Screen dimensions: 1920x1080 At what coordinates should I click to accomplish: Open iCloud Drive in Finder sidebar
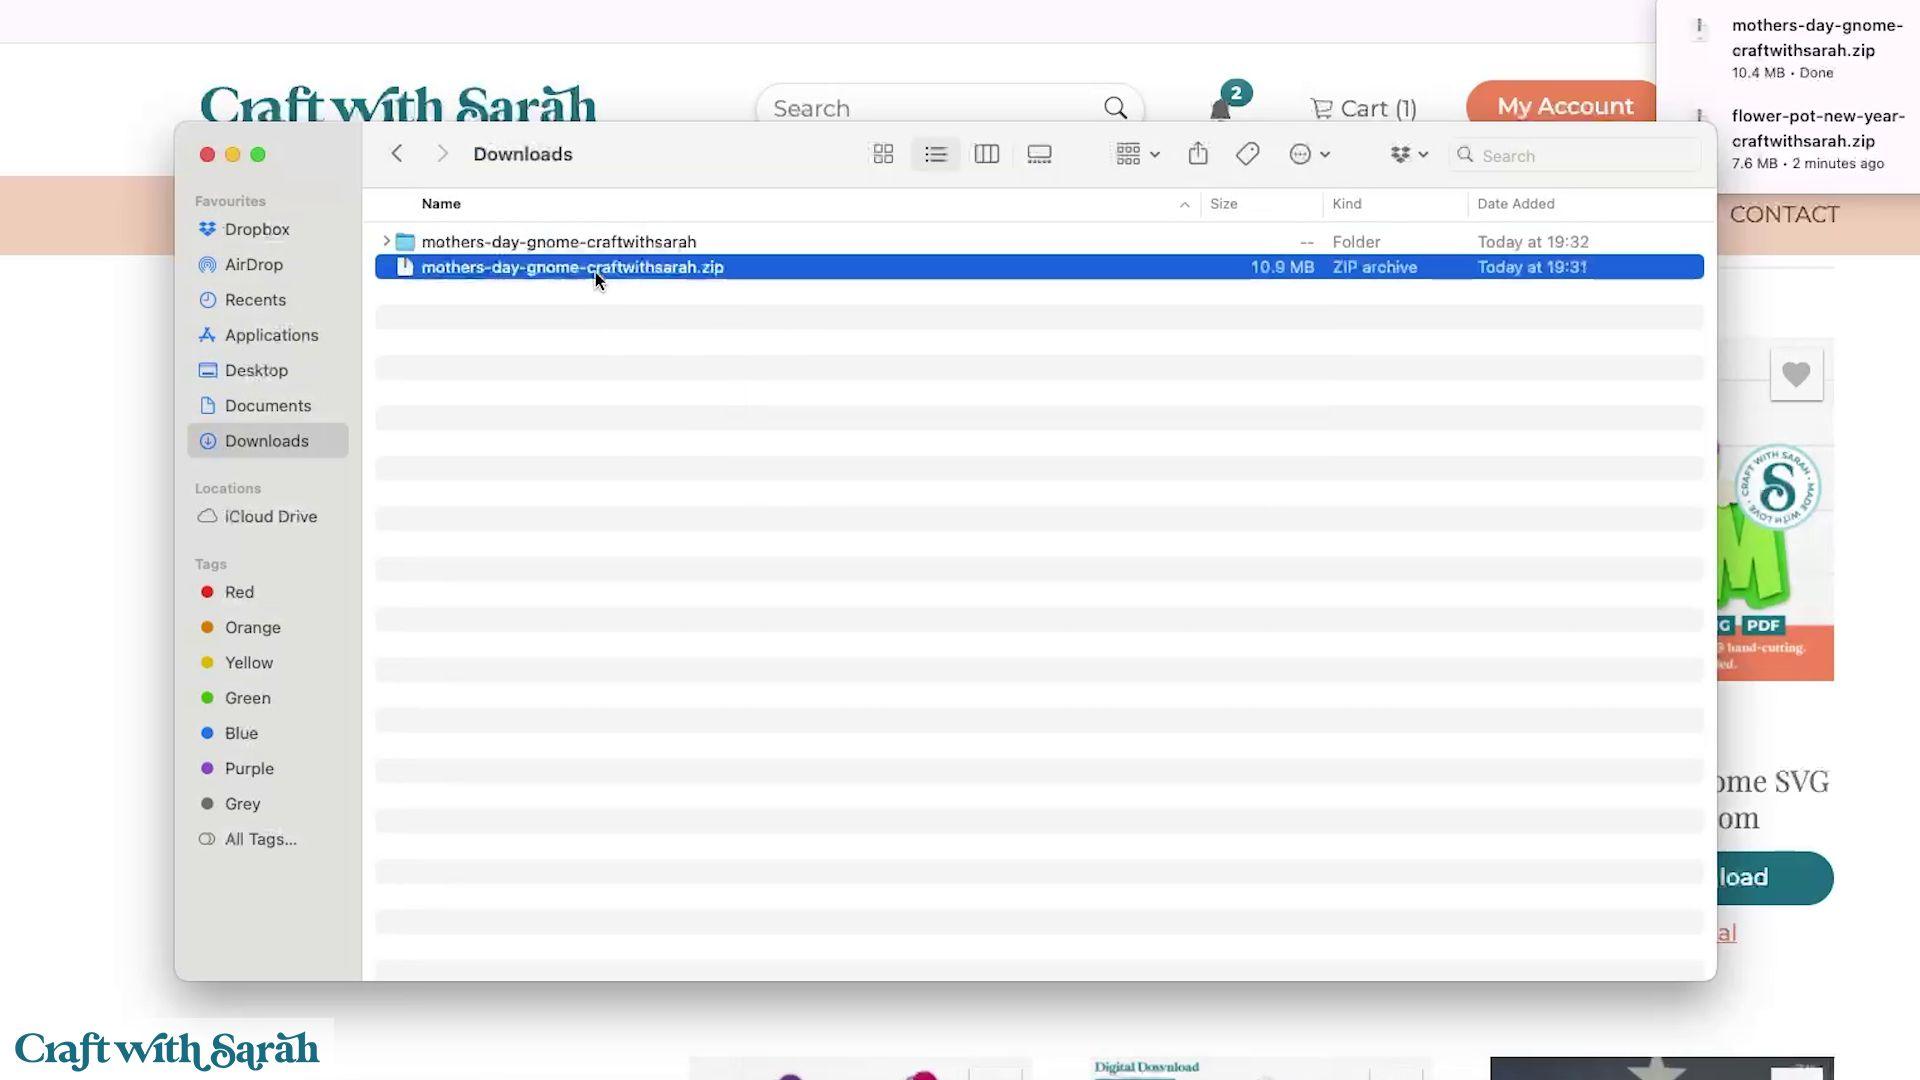click(x=267, y=516)
